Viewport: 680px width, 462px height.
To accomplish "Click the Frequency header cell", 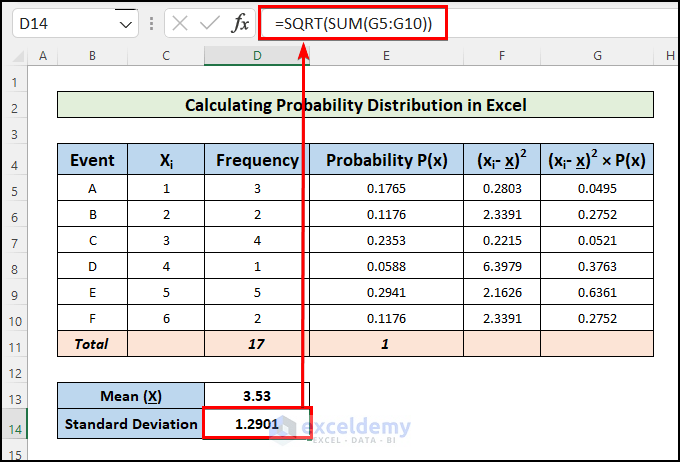I will click(x=257, y=160).
